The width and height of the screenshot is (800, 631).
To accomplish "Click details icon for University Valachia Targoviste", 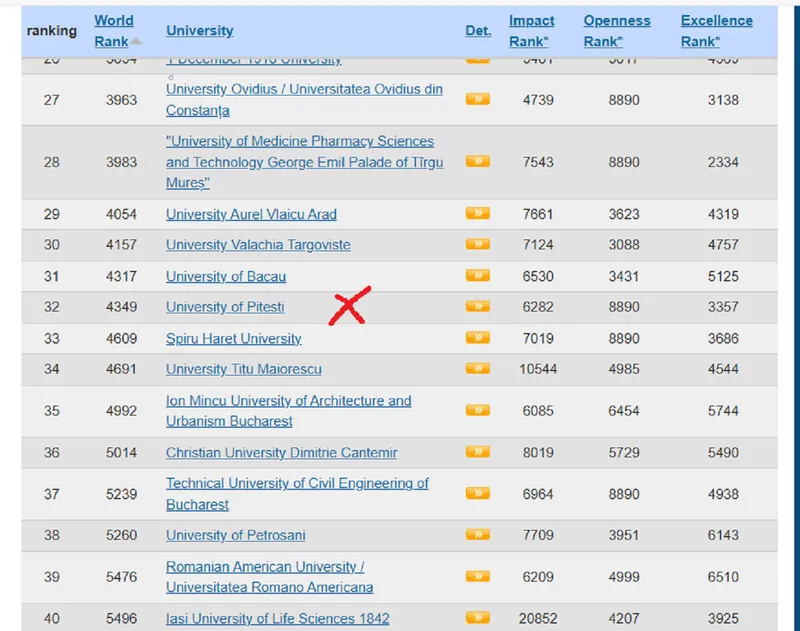I will tap(477, 244).
